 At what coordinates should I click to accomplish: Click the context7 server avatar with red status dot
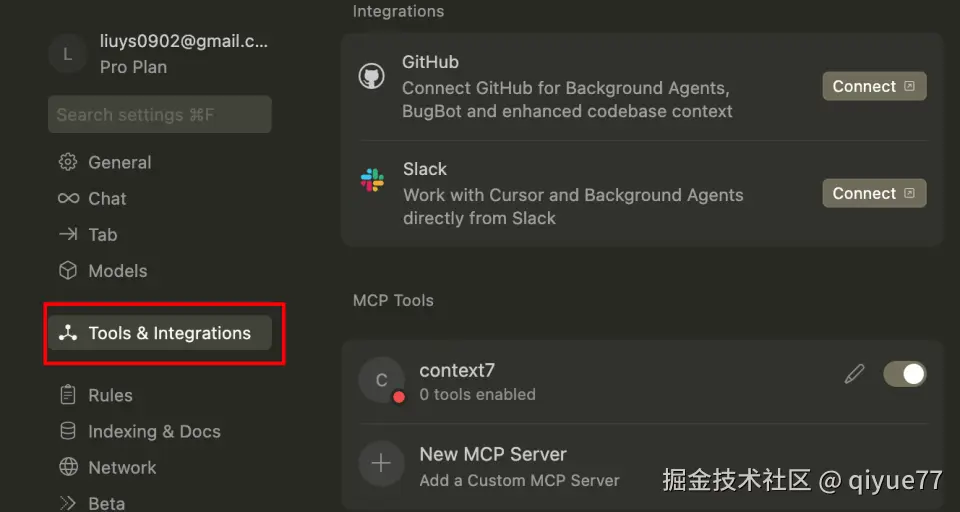pos(381,380)
